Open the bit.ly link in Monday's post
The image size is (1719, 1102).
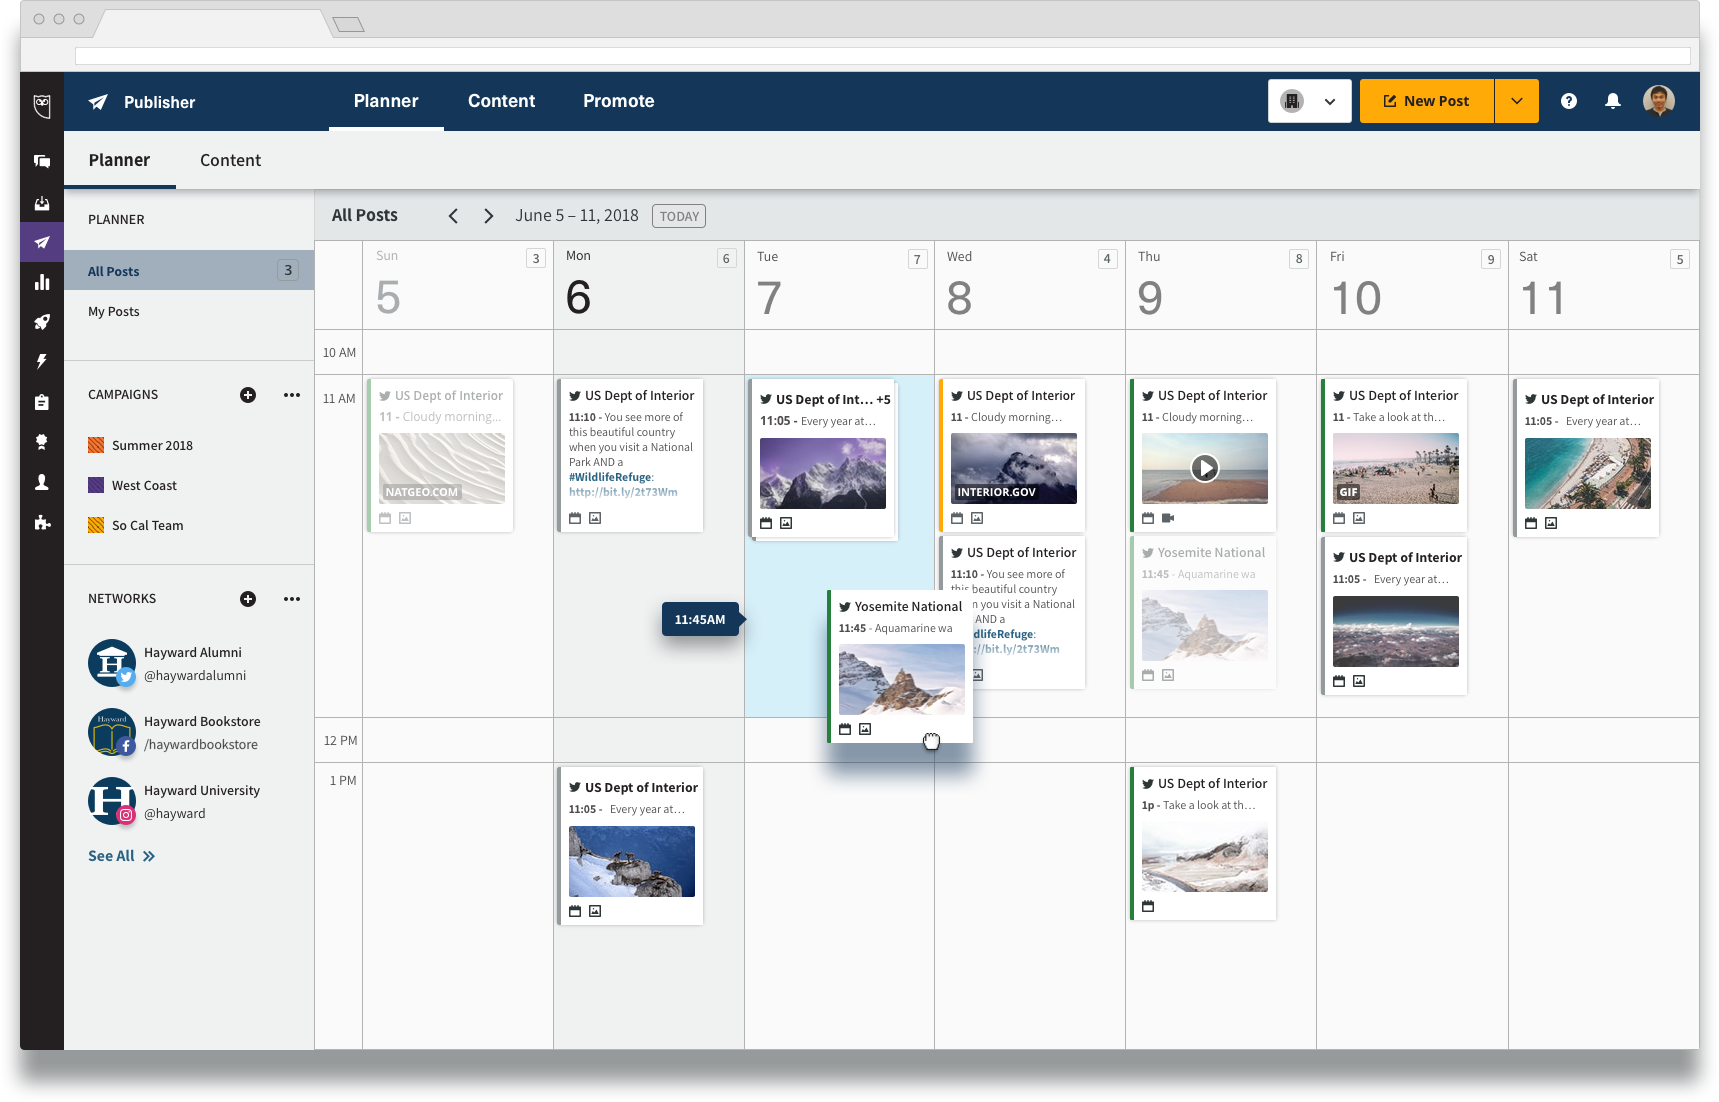point(623,492)
